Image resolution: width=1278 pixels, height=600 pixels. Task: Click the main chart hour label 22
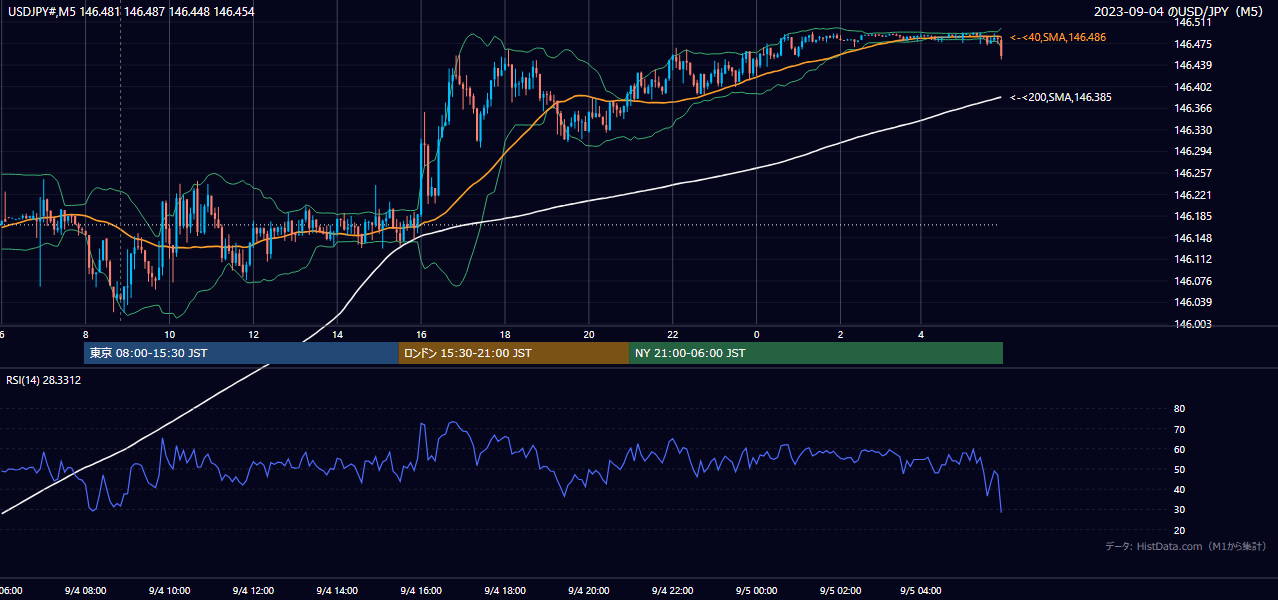[x=673, y=334]
